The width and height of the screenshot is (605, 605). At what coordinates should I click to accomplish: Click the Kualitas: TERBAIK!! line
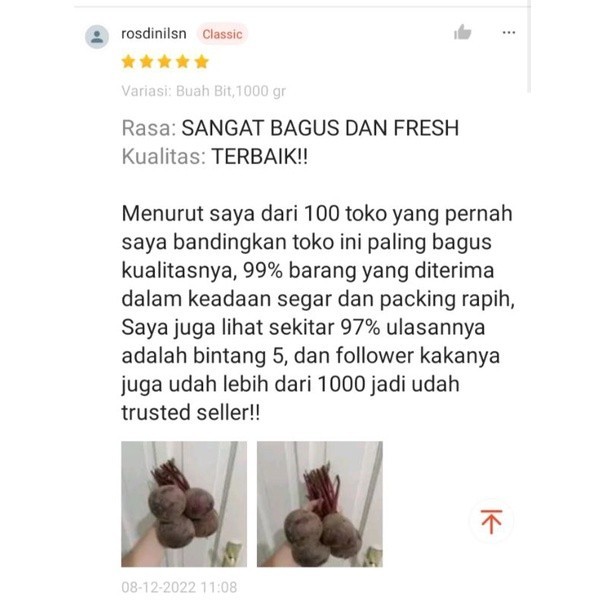215,157
